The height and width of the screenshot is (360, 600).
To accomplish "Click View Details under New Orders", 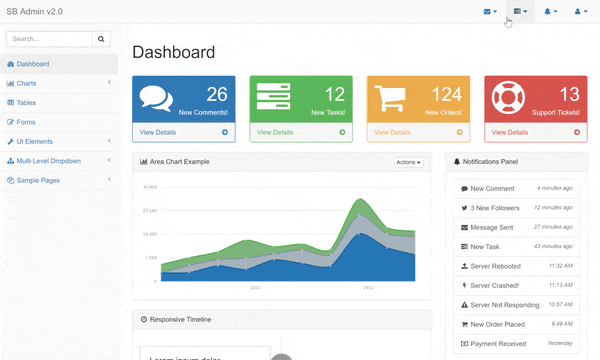I will pos(392,132).
